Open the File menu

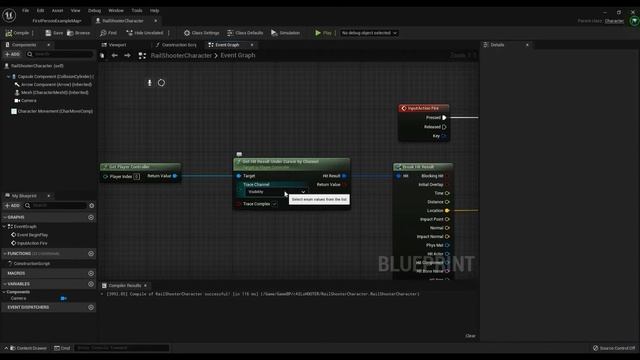click(x=25, y=11)
